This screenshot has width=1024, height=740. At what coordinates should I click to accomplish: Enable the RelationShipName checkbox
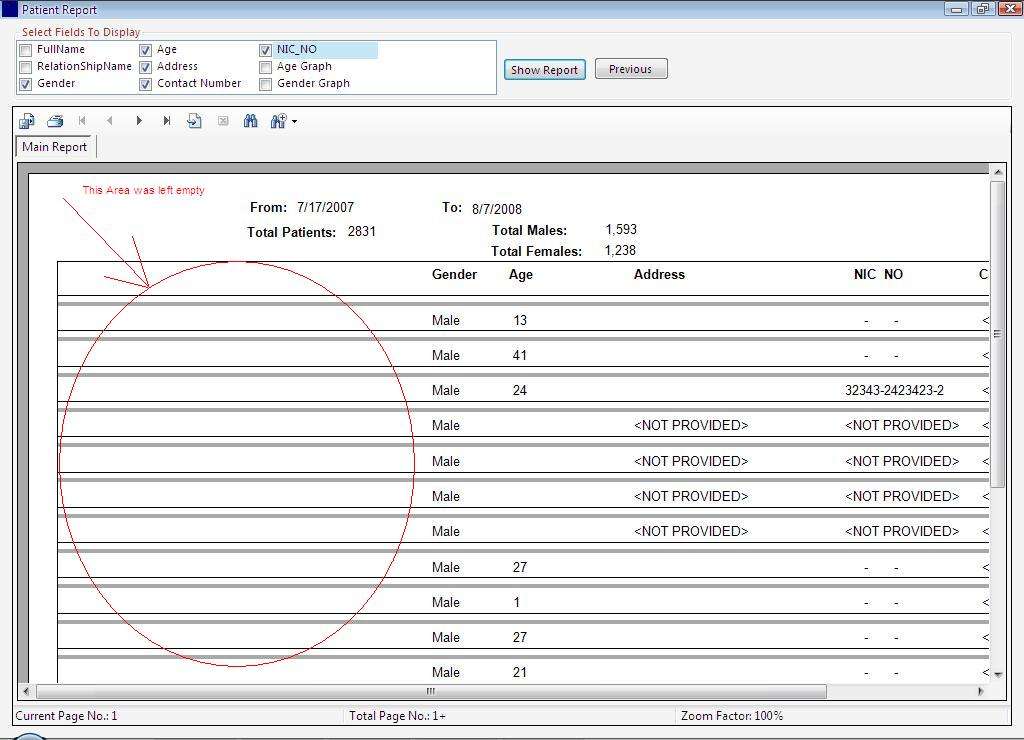25,67
